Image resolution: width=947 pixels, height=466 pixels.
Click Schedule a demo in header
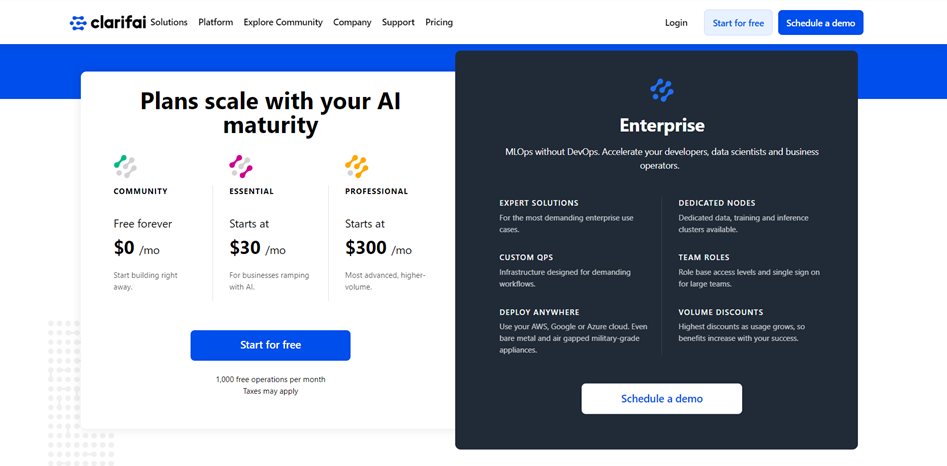pos(821,23)
